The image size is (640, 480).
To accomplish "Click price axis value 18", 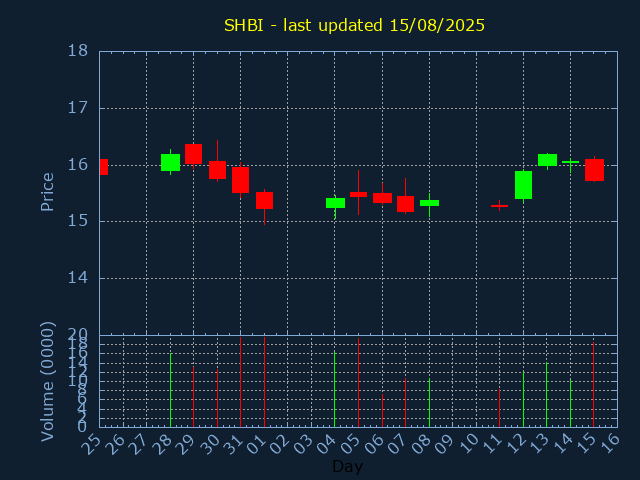I will coord(77,51).
